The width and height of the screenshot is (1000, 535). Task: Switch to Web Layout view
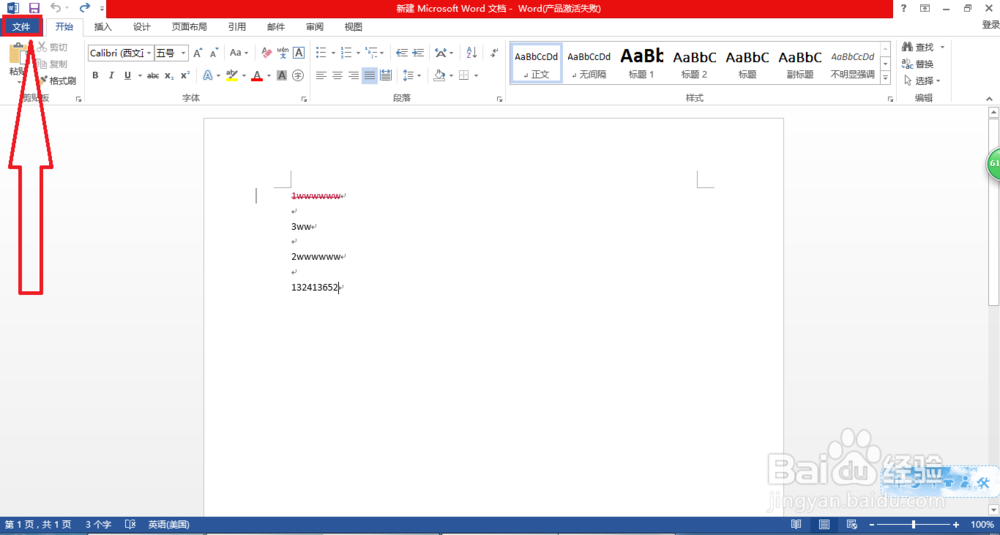(x=853, y=524)
